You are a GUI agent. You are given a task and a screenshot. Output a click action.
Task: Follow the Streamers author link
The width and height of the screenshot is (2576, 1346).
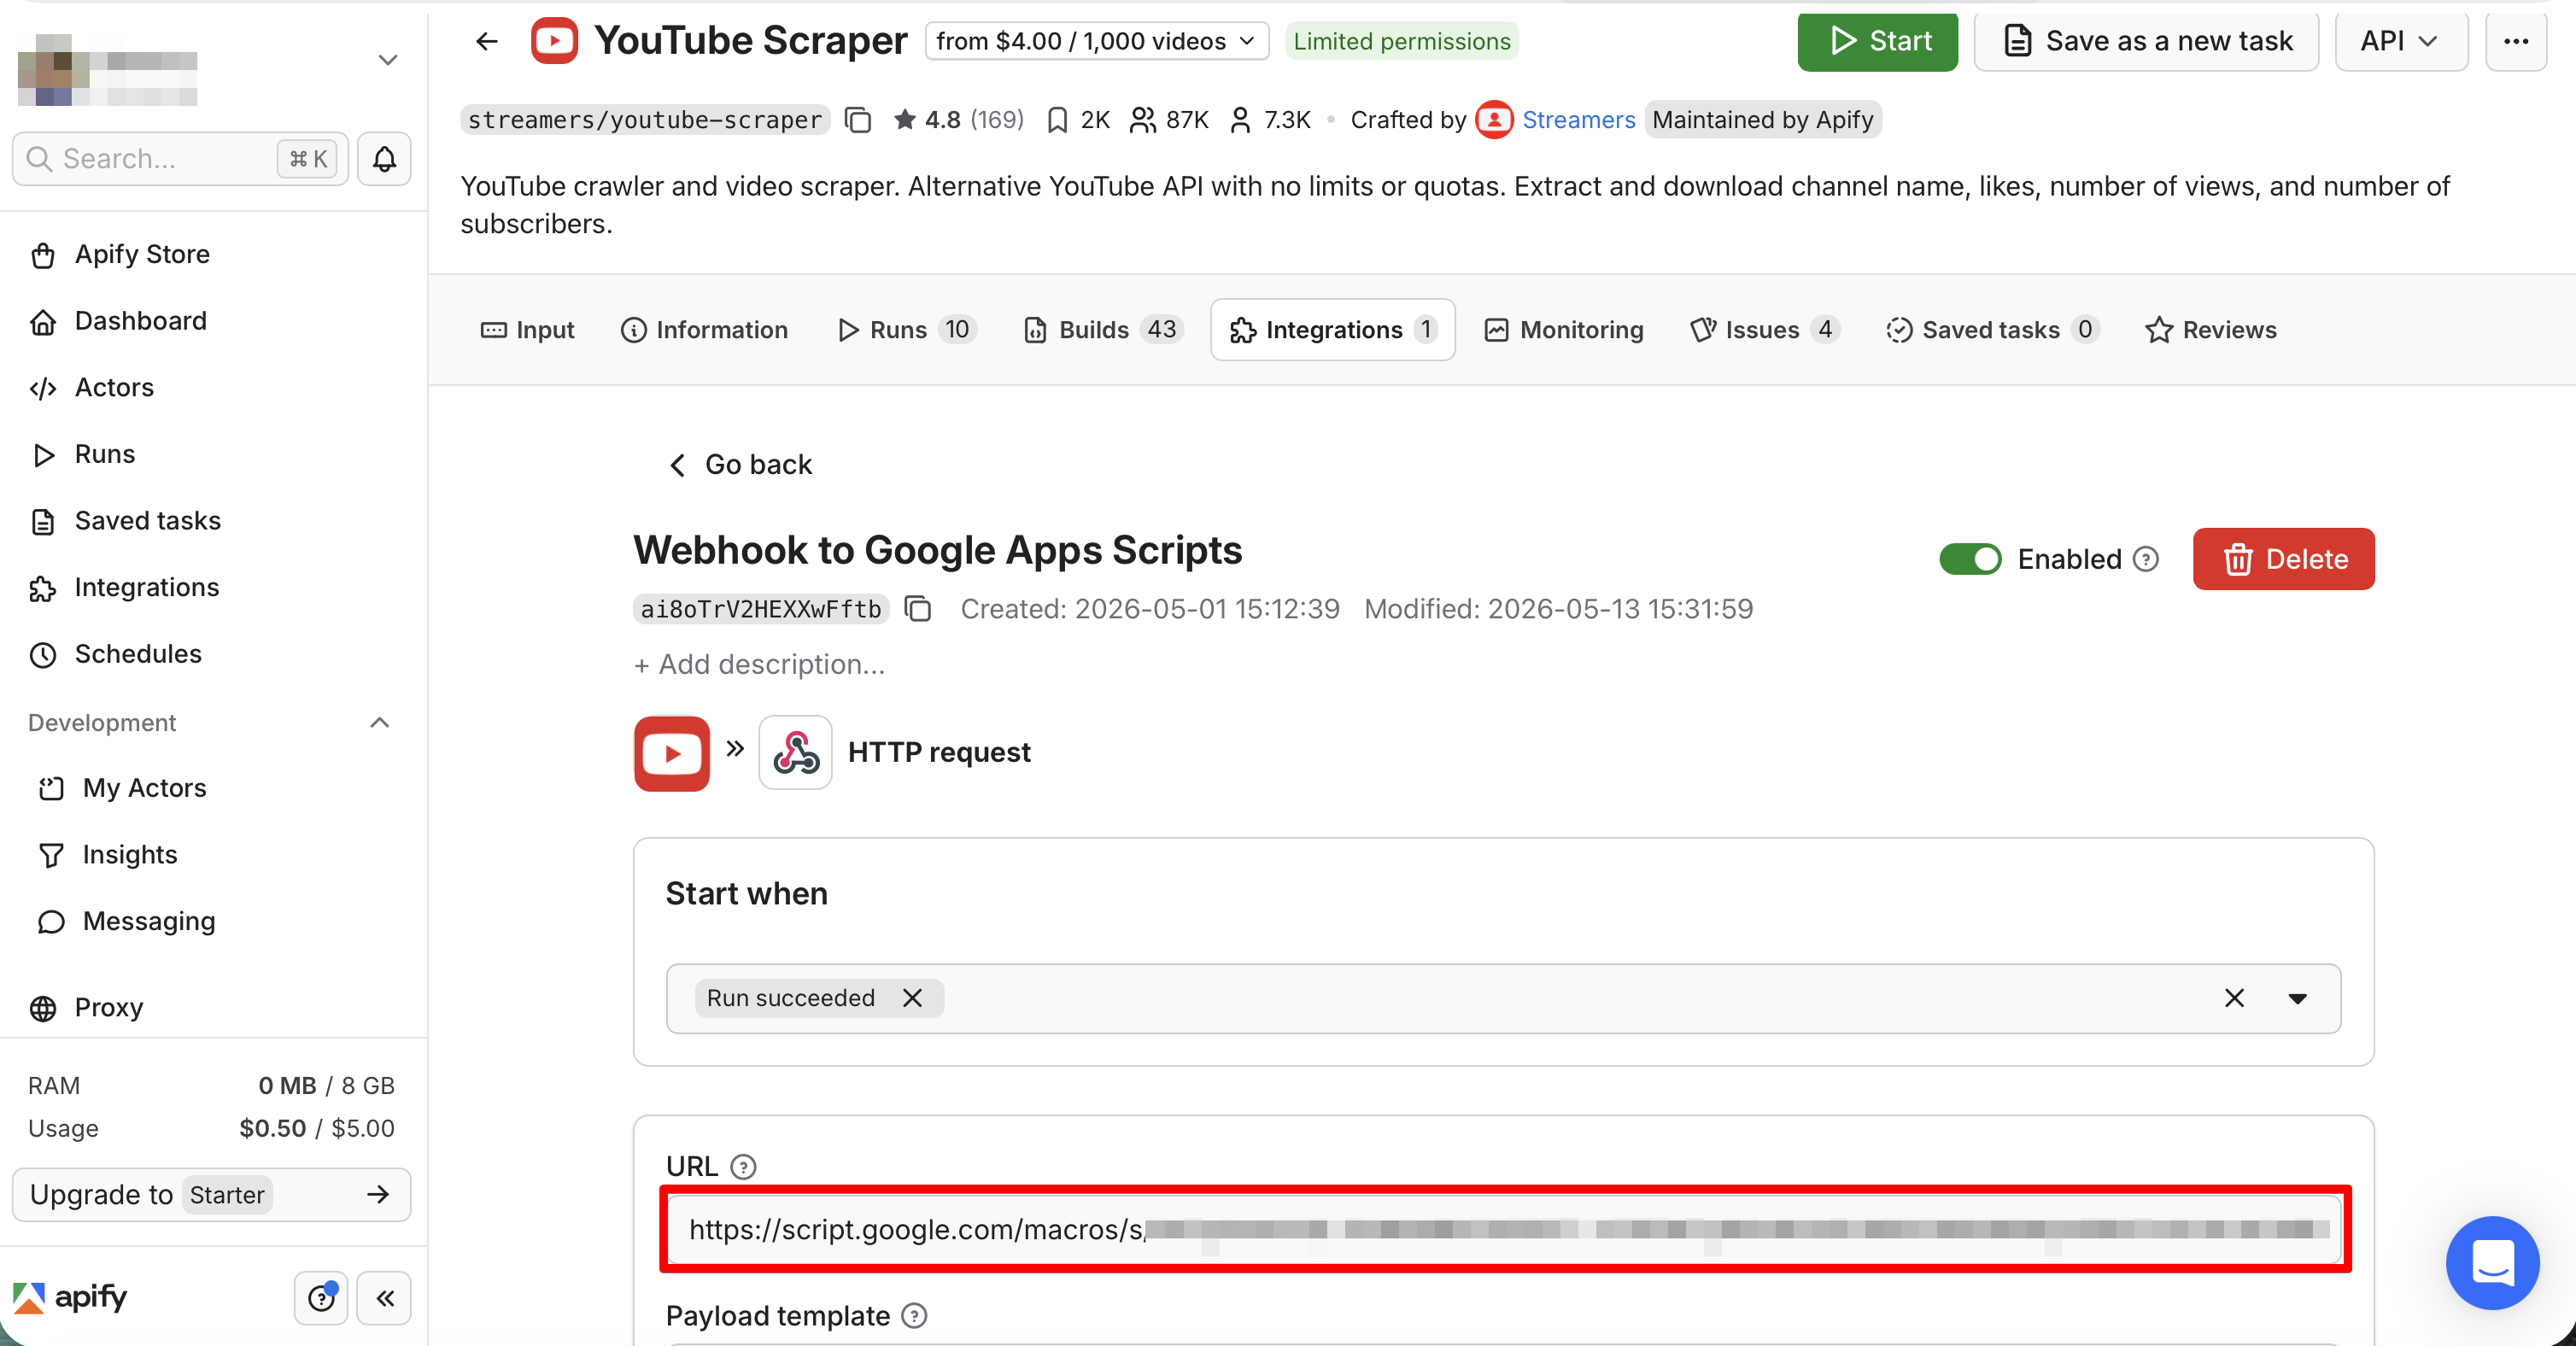[1578, 120]
